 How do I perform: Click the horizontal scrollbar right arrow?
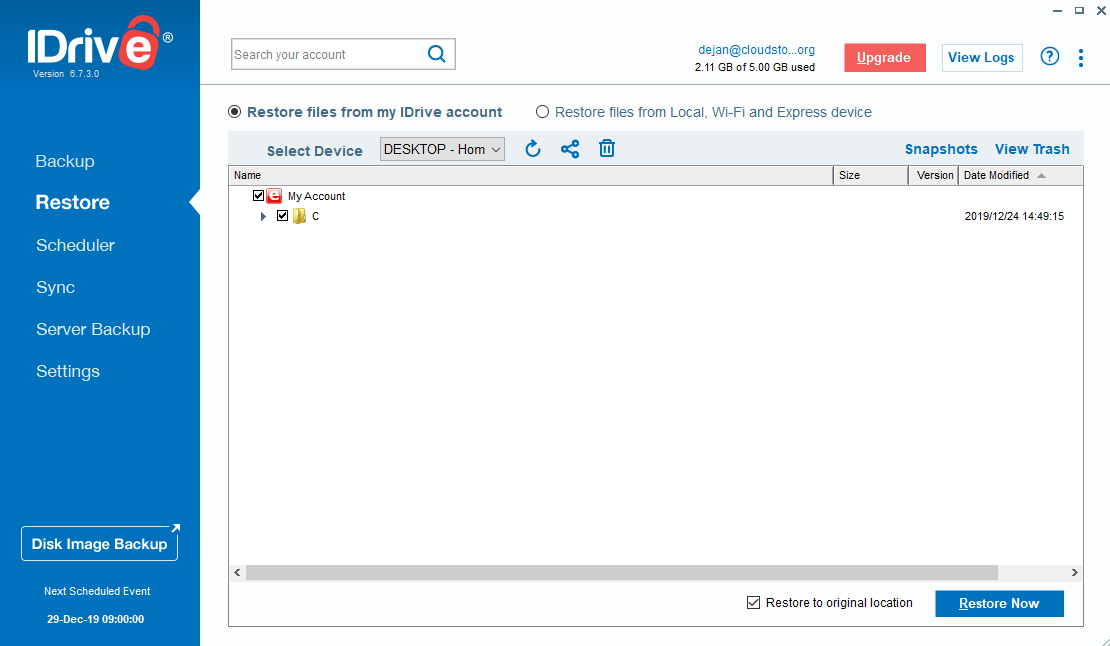[1072, 573]
